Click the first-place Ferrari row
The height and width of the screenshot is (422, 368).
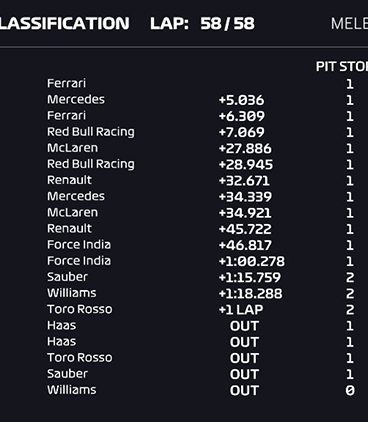tap(200, 83)
